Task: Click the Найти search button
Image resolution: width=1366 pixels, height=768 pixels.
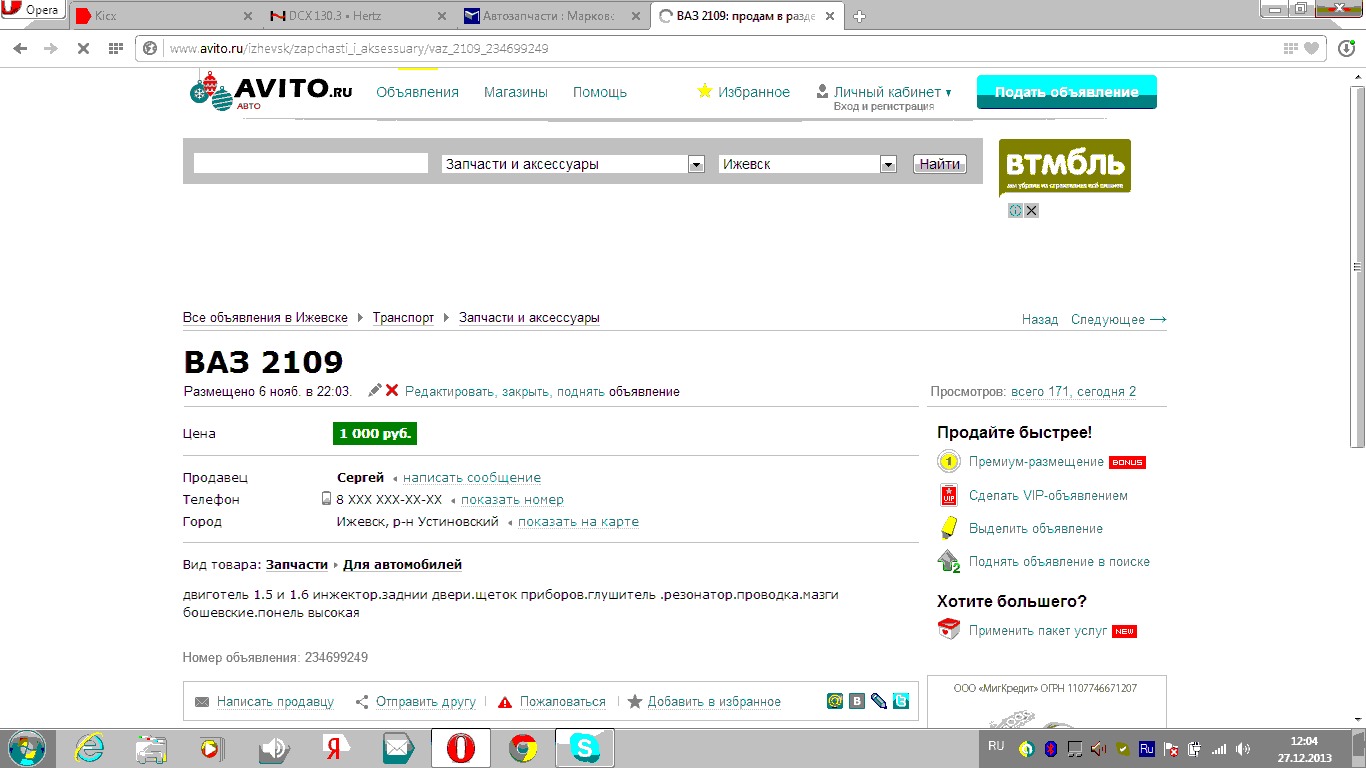Action: (940, 164)
